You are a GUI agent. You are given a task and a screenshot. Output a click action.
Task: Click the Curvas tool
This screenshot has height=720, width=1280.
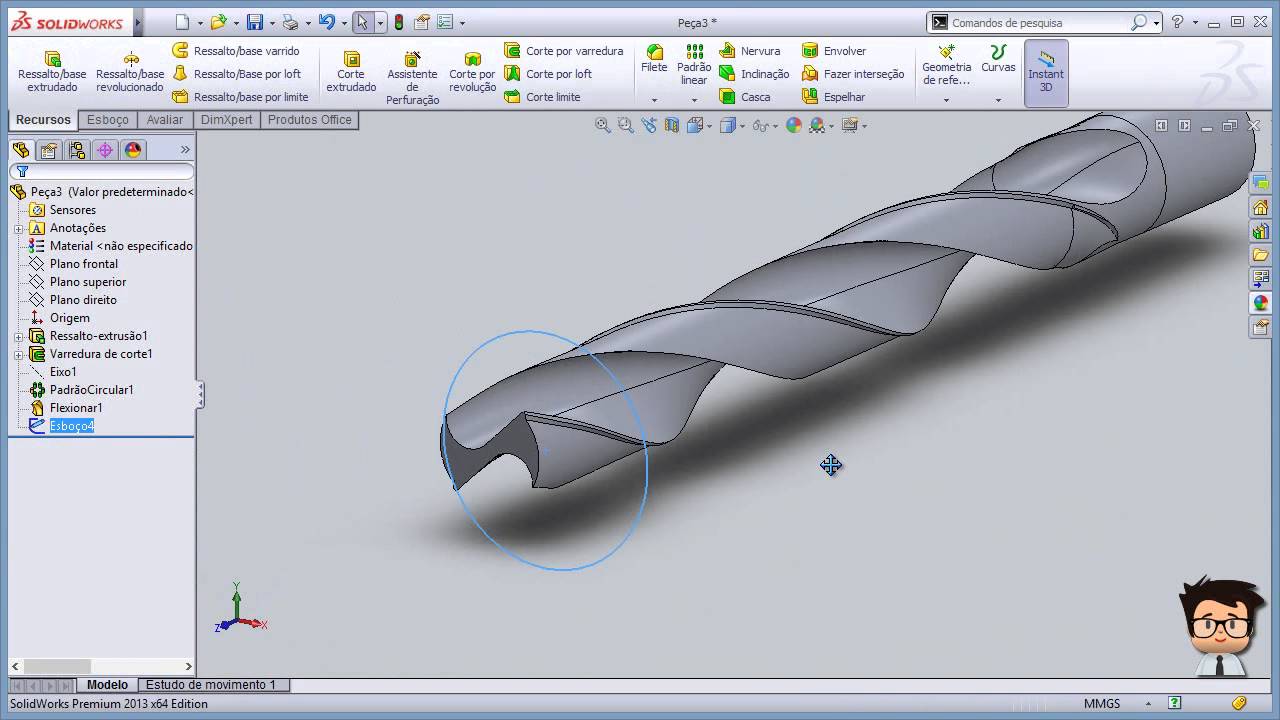(x=998, y=60)
